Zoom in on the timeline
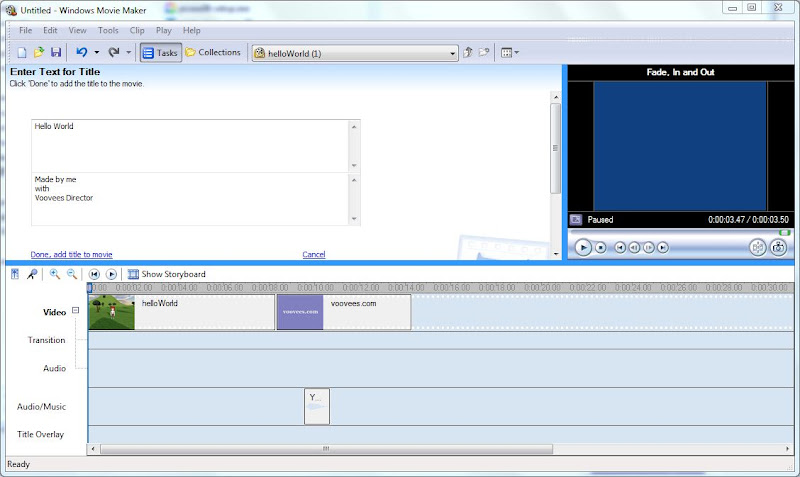Screen dimensions: 800x477 pyautogui.click(x=55, y=274)
